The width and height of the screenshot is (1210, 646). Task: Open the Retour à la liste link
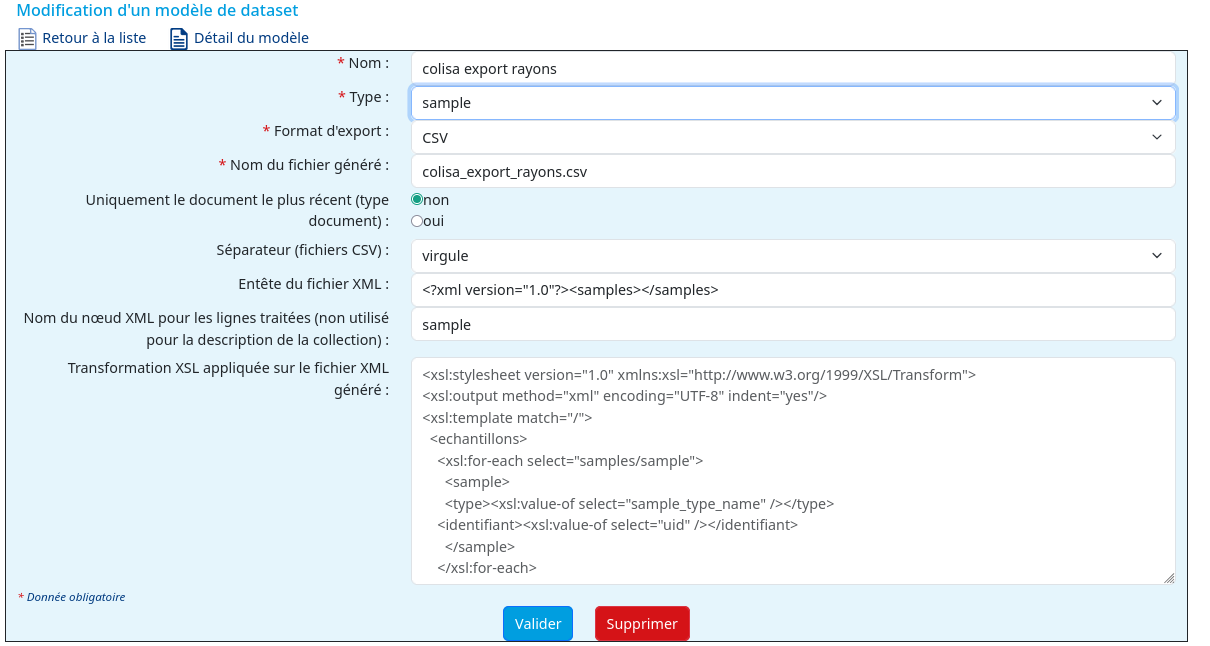click(94, 38)
